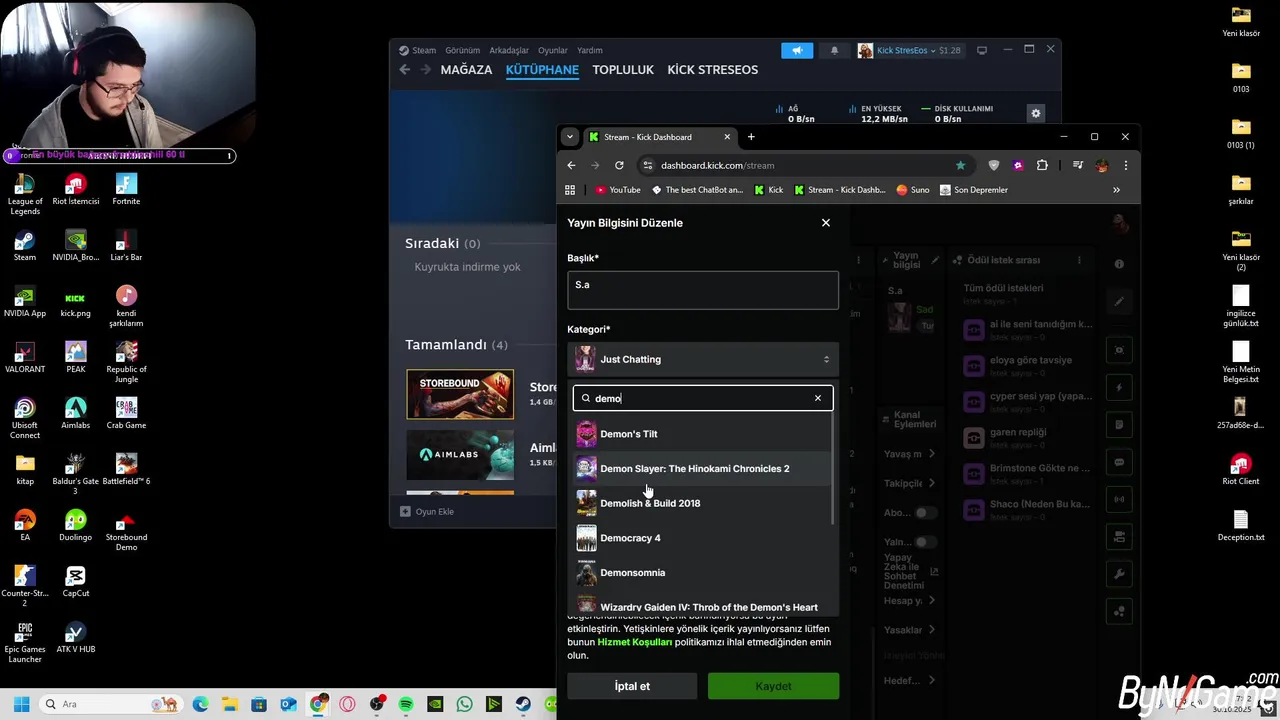Open the Hizmet Koşulları link
The image size is (1280, 720).
click(634, 642)
